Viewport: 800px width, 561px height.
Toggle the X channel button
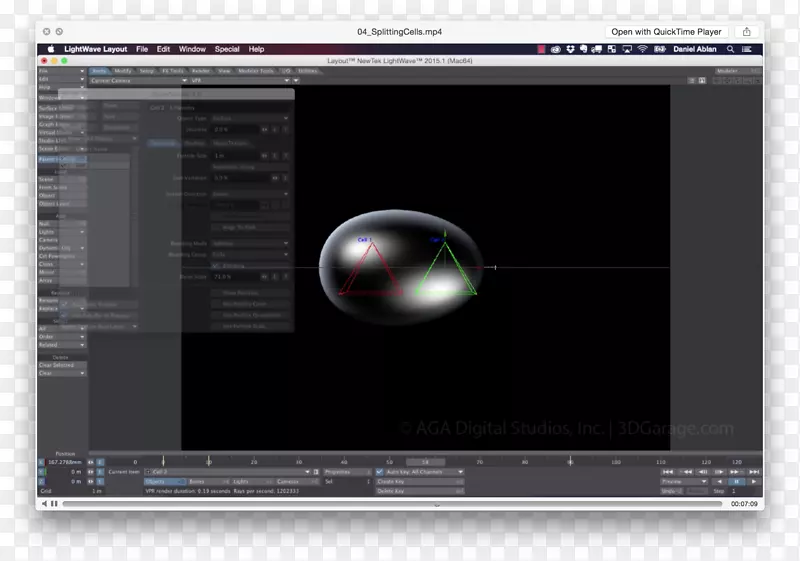[41, 462]
